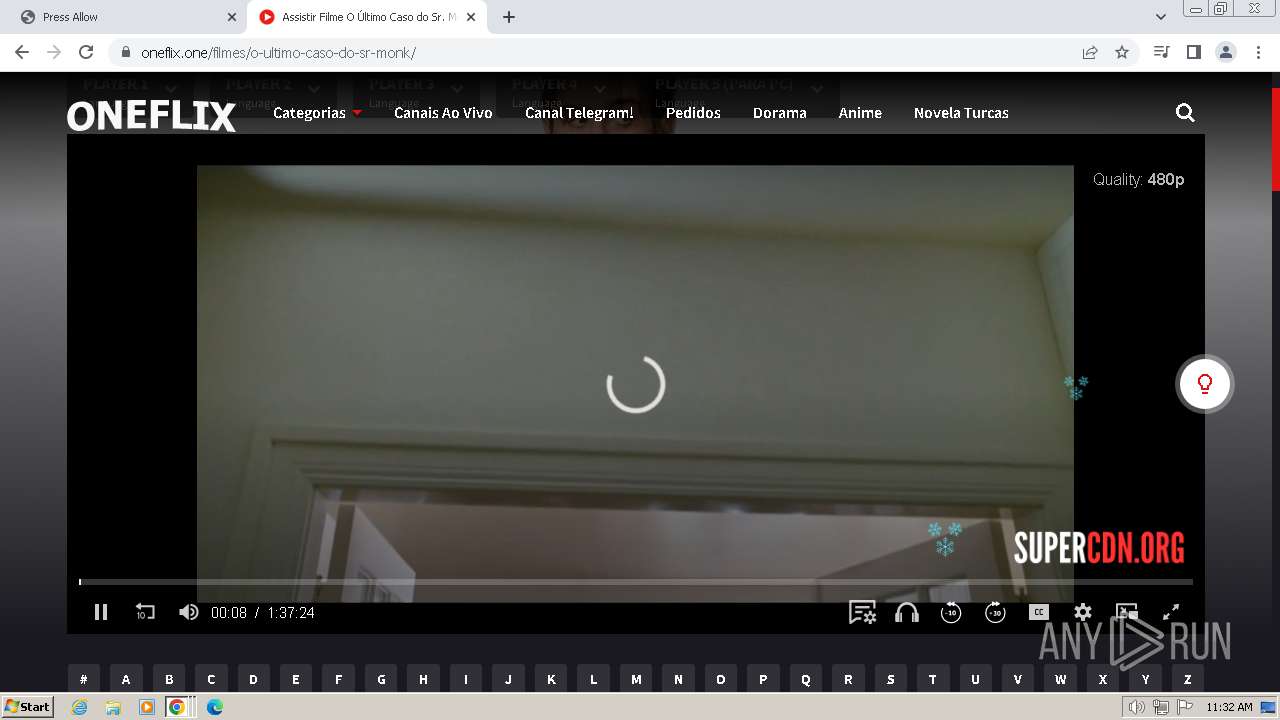Click the headphones audio track icon
Viewport: 1280px width, 720px height.
(x=907, y=612)
